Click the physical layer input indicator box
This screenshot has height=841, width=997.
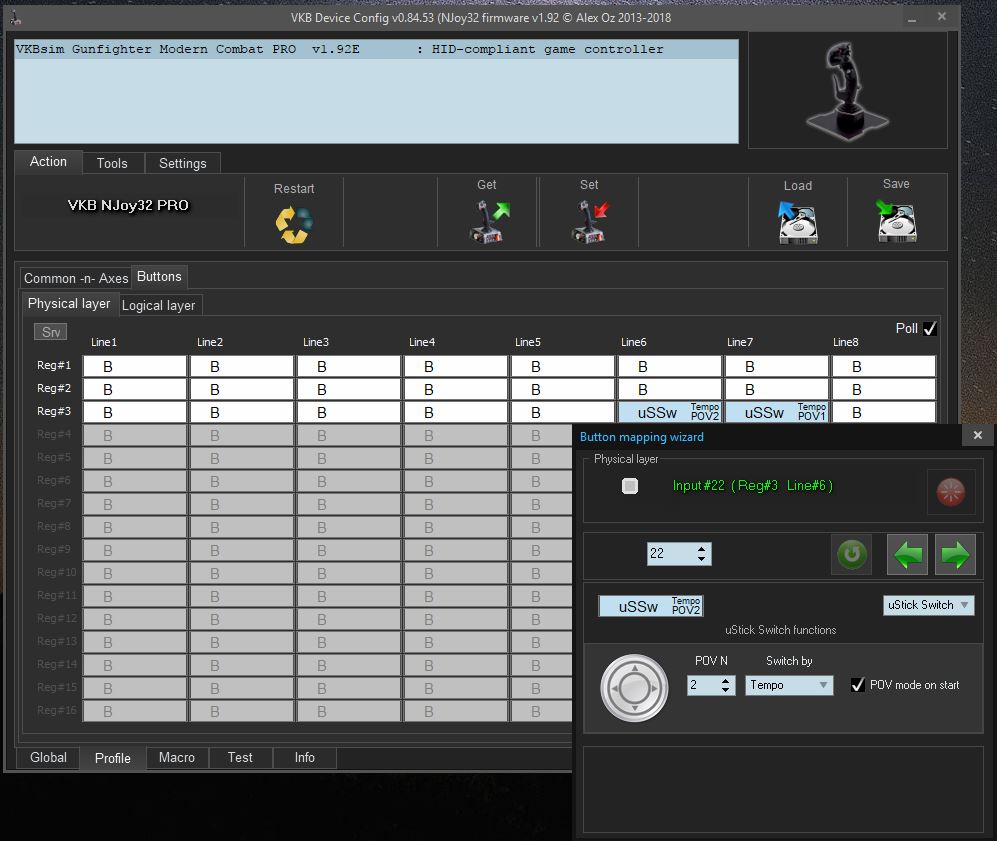(x=629, y=486)
